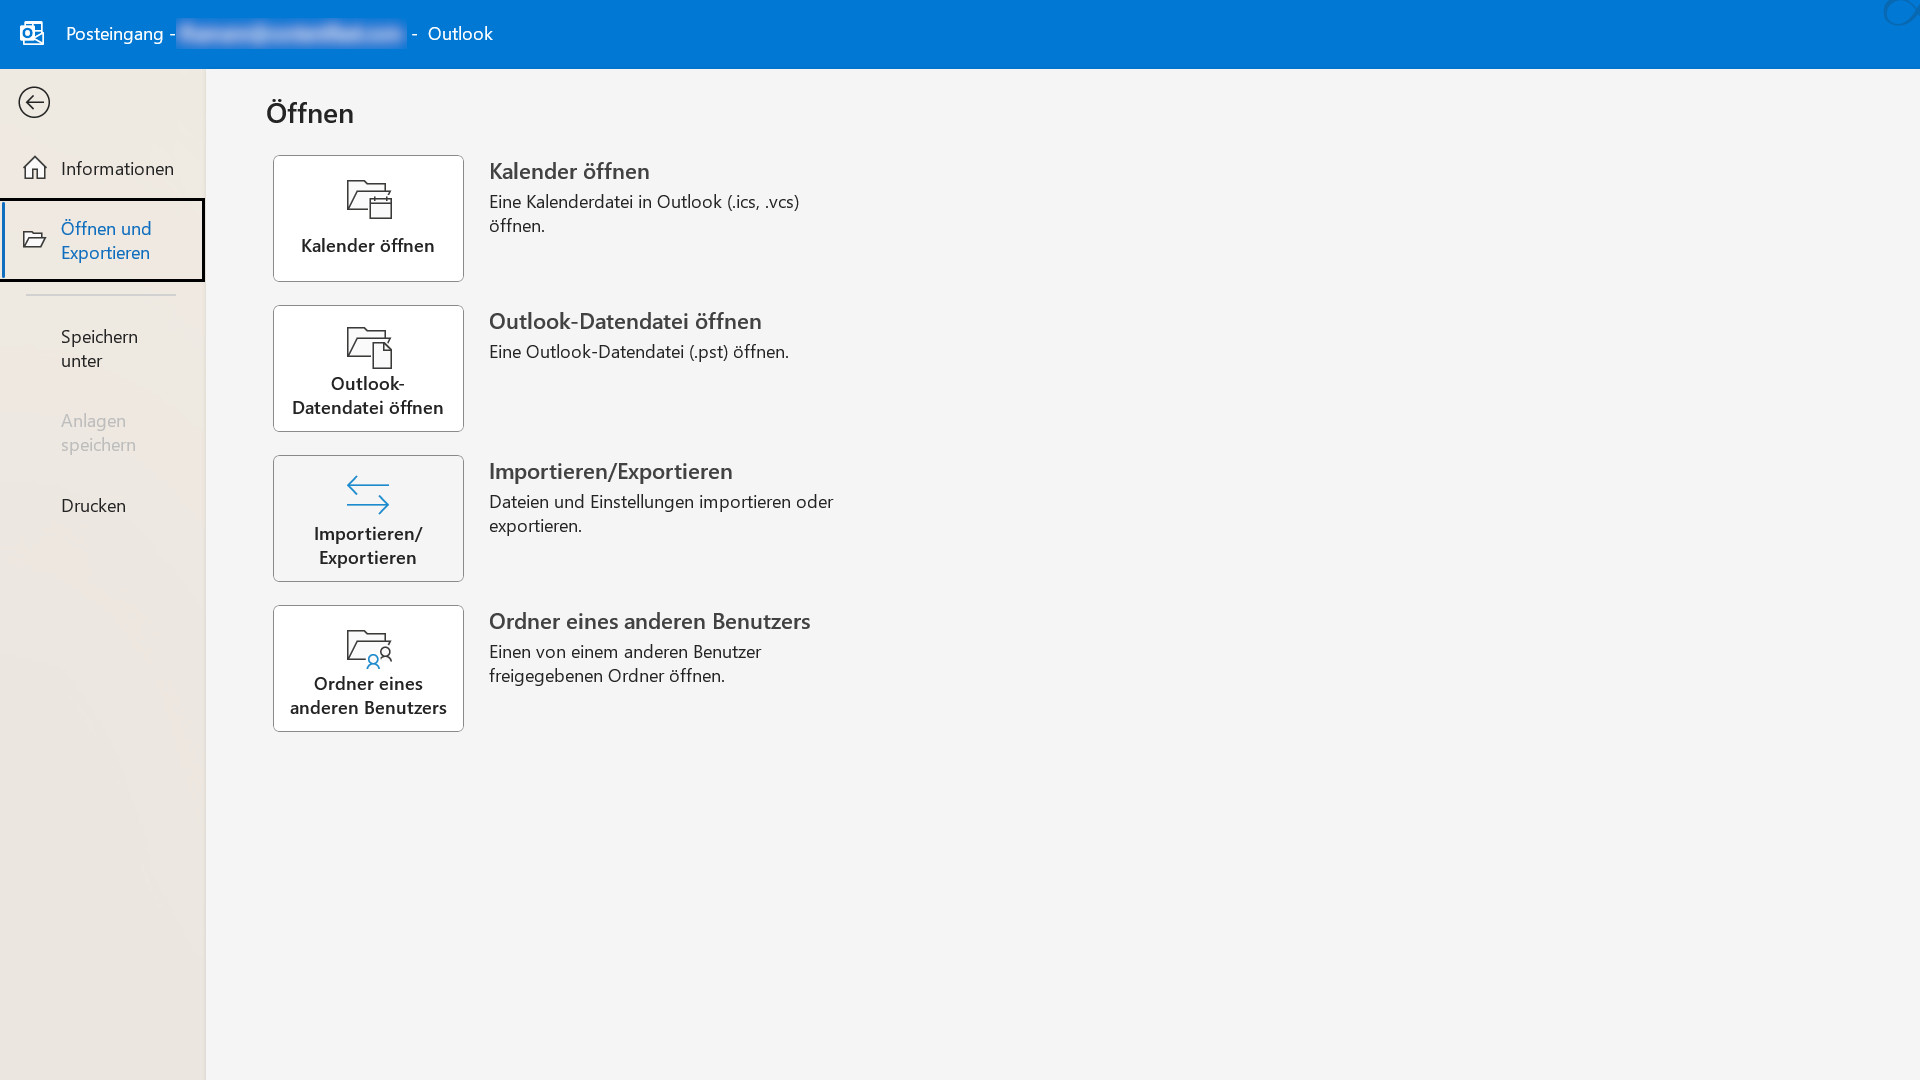The height and width of the screenshot is (1080, 1920).
Task: Click description about .ics, .vcs calendar file
Action: click(644, 213)
